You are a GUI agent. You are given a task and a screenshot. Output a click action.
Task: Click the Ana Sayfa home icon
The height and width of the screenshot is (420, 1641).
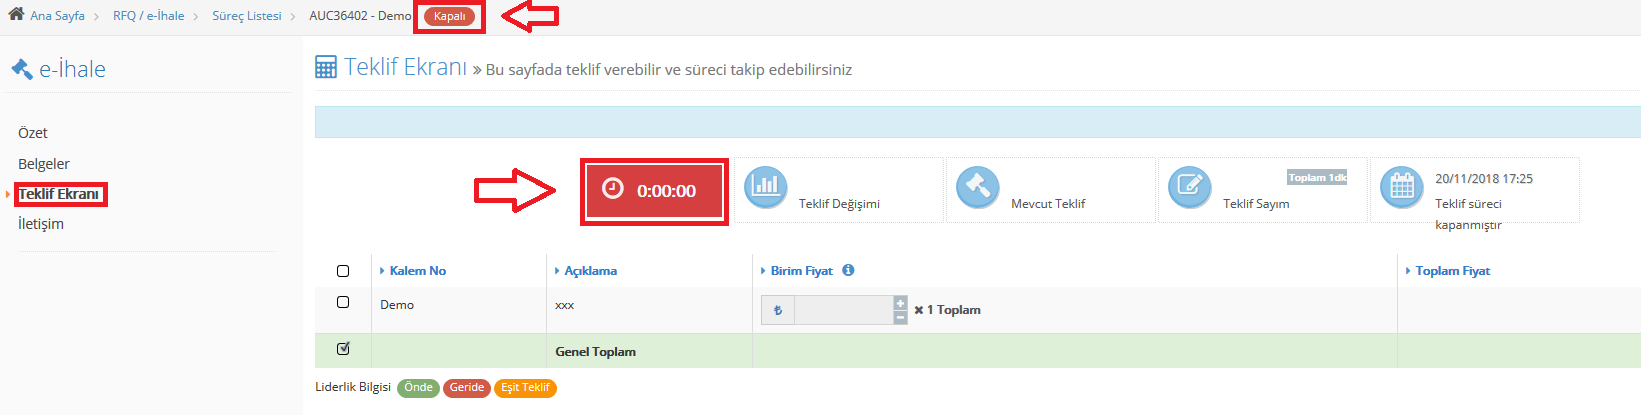(16, 14)
